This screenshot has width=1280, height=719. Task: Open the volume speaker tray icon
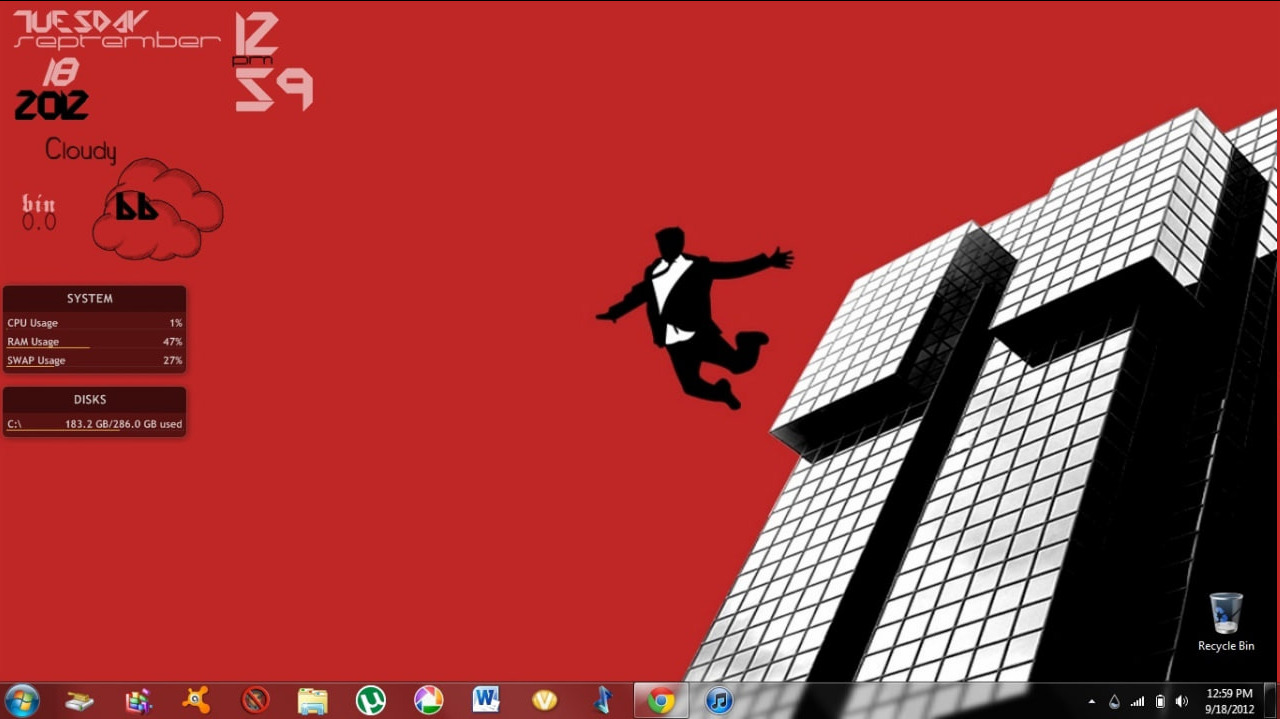pyautogui.click(x=1182, y=702)
